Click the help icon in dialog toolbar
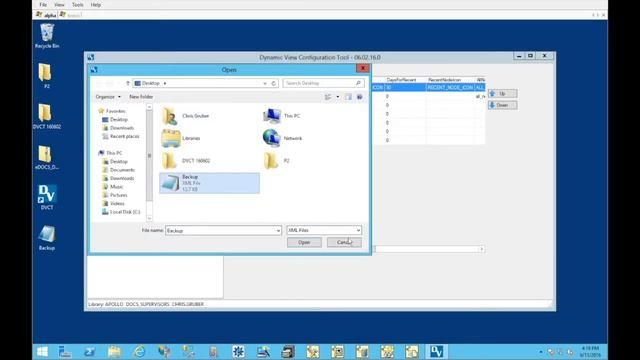The image size is (640, 360). click(360, 97)
